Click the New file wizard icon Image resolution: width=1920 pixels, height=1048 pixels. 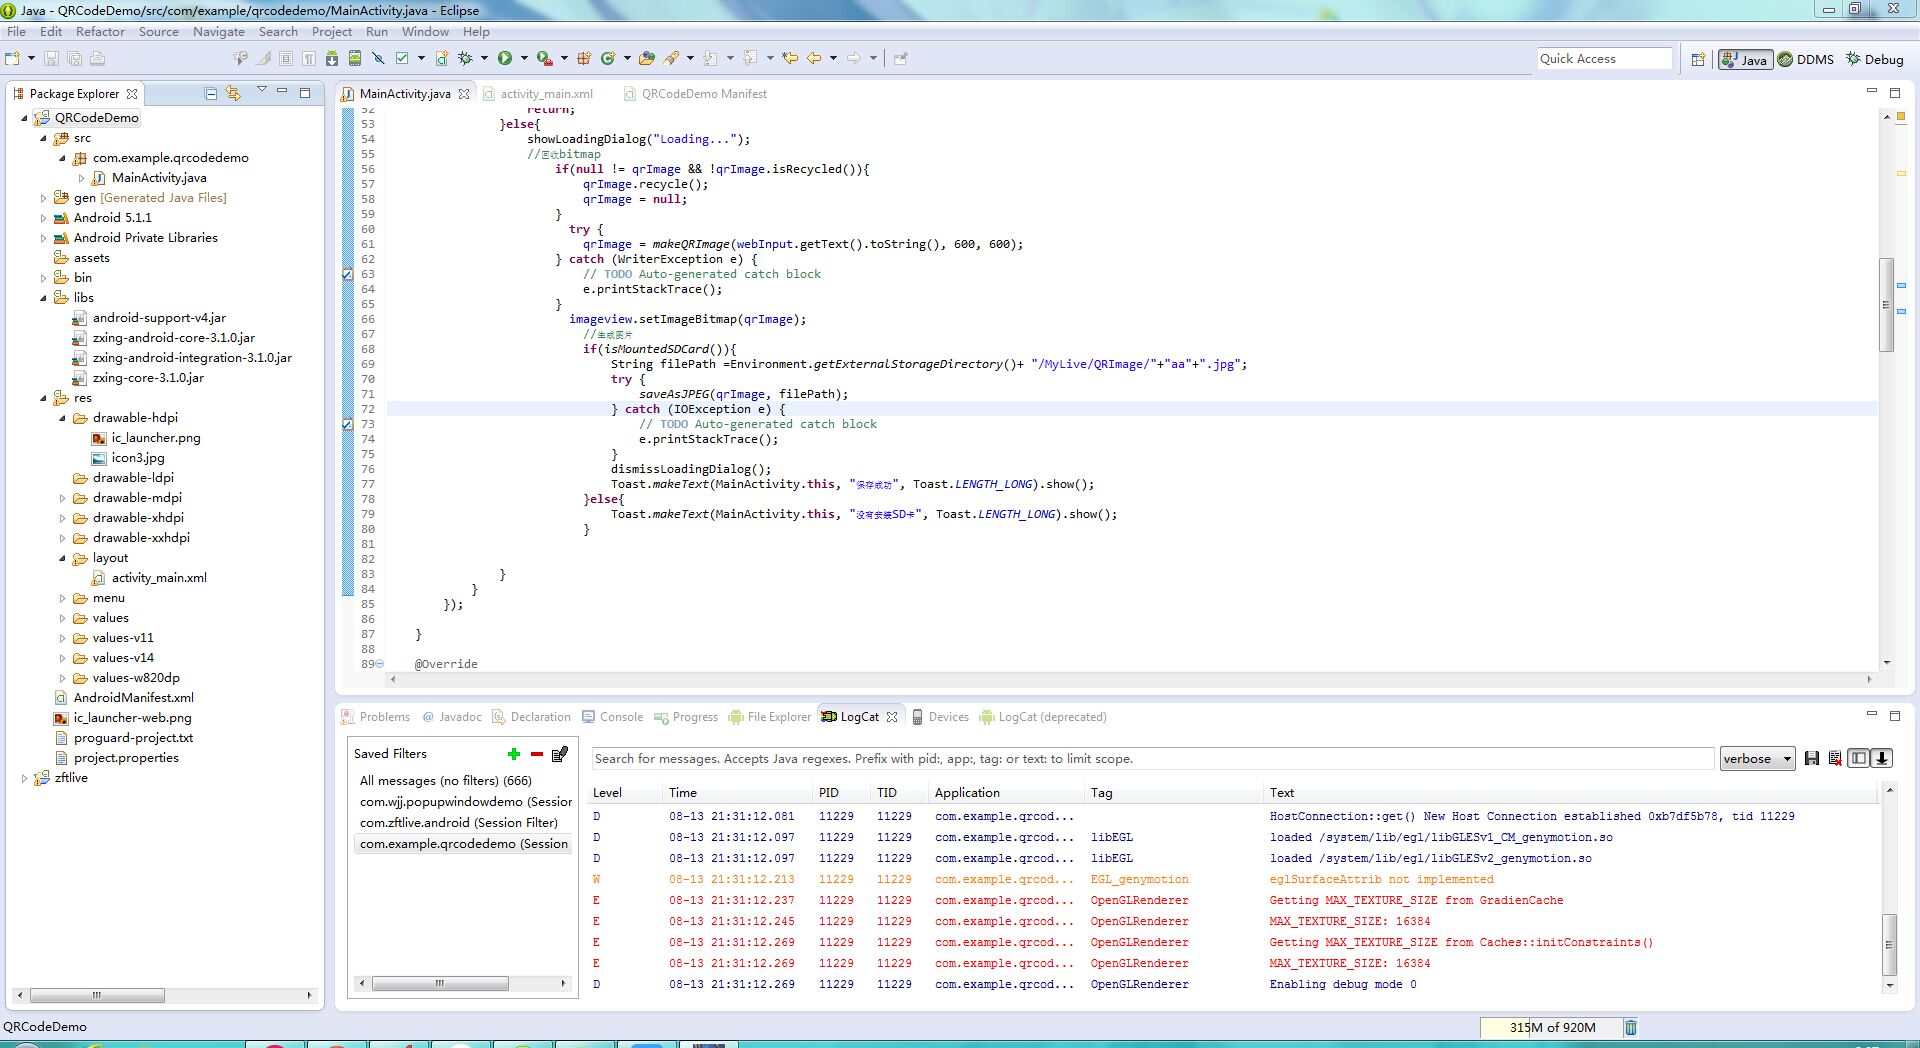tap(14, 58)
